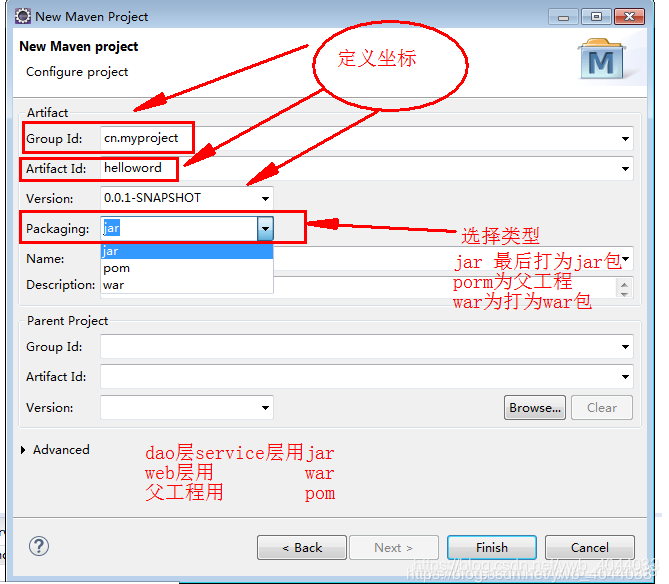
Task: Maximize the New Maven Project dialog
Action: pyautogui.click(x=596, y=17)
